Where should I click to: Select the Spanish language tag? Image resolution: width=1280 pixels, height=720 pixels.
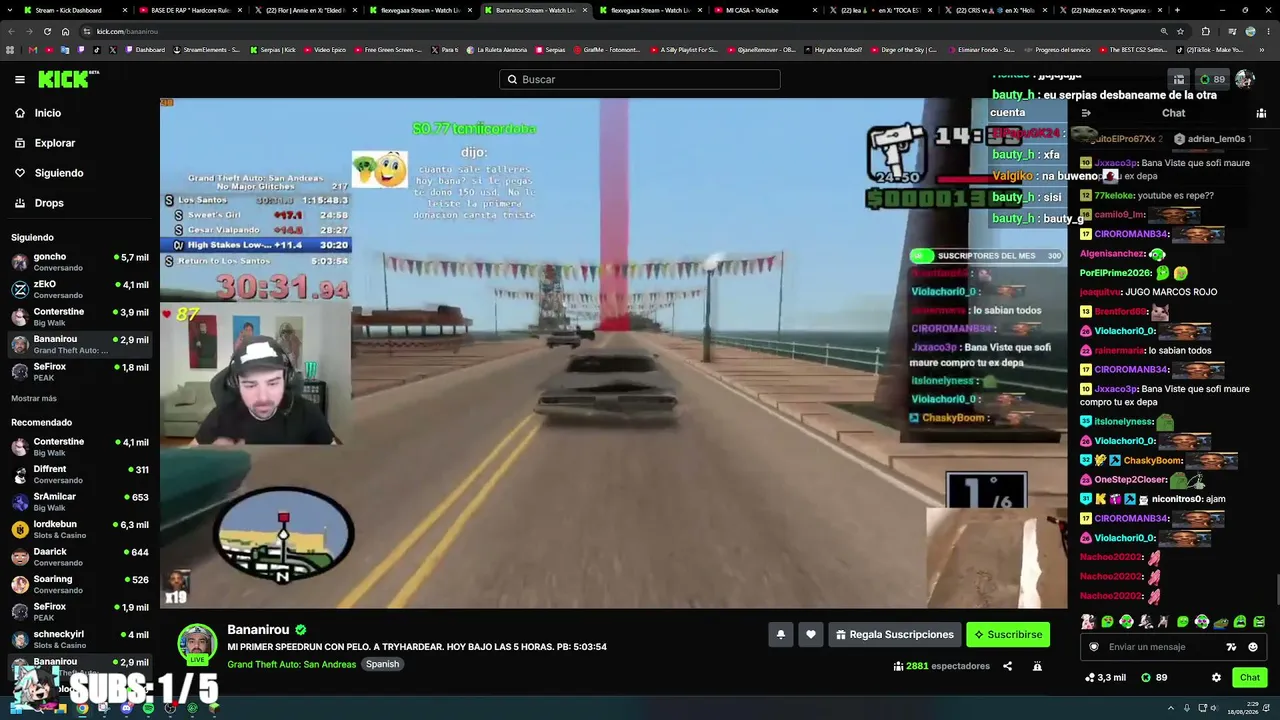(x=382, y=664)
